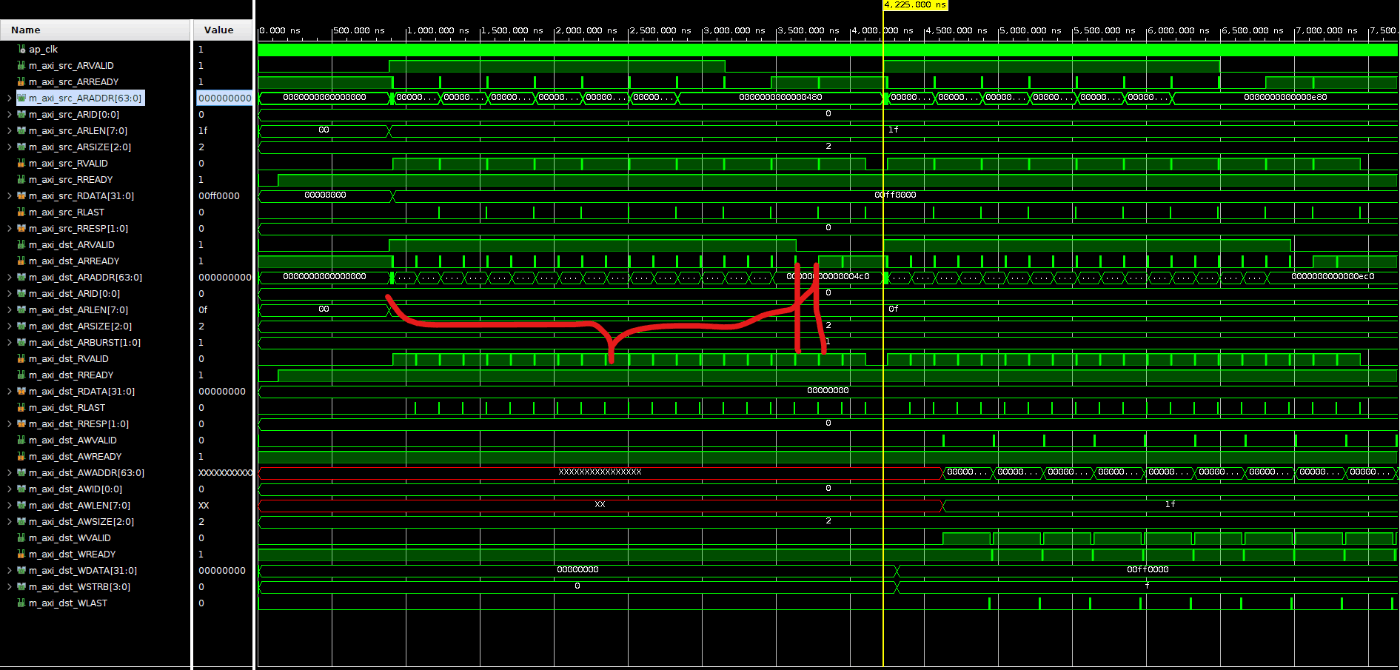Click the m_axi_dst_ARVALID signal icon
This screenshot has width=1400, height=670.
click(x=22, y=245)
